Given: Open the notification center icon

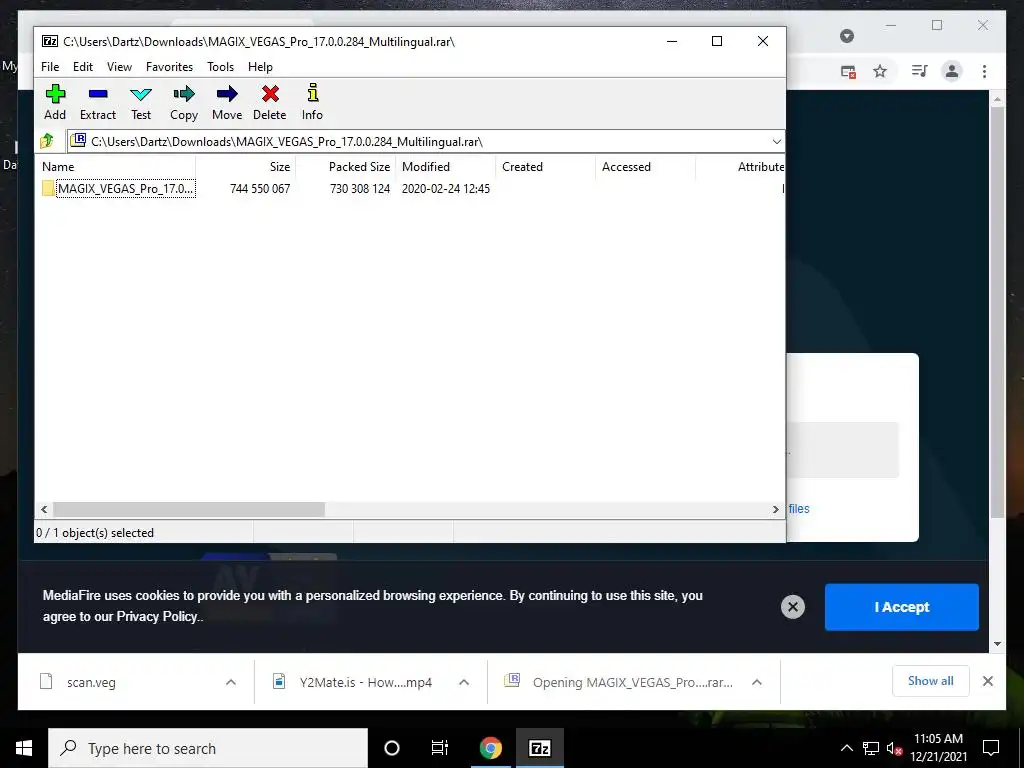Looking at the screenshot, I should coord(991,747).
